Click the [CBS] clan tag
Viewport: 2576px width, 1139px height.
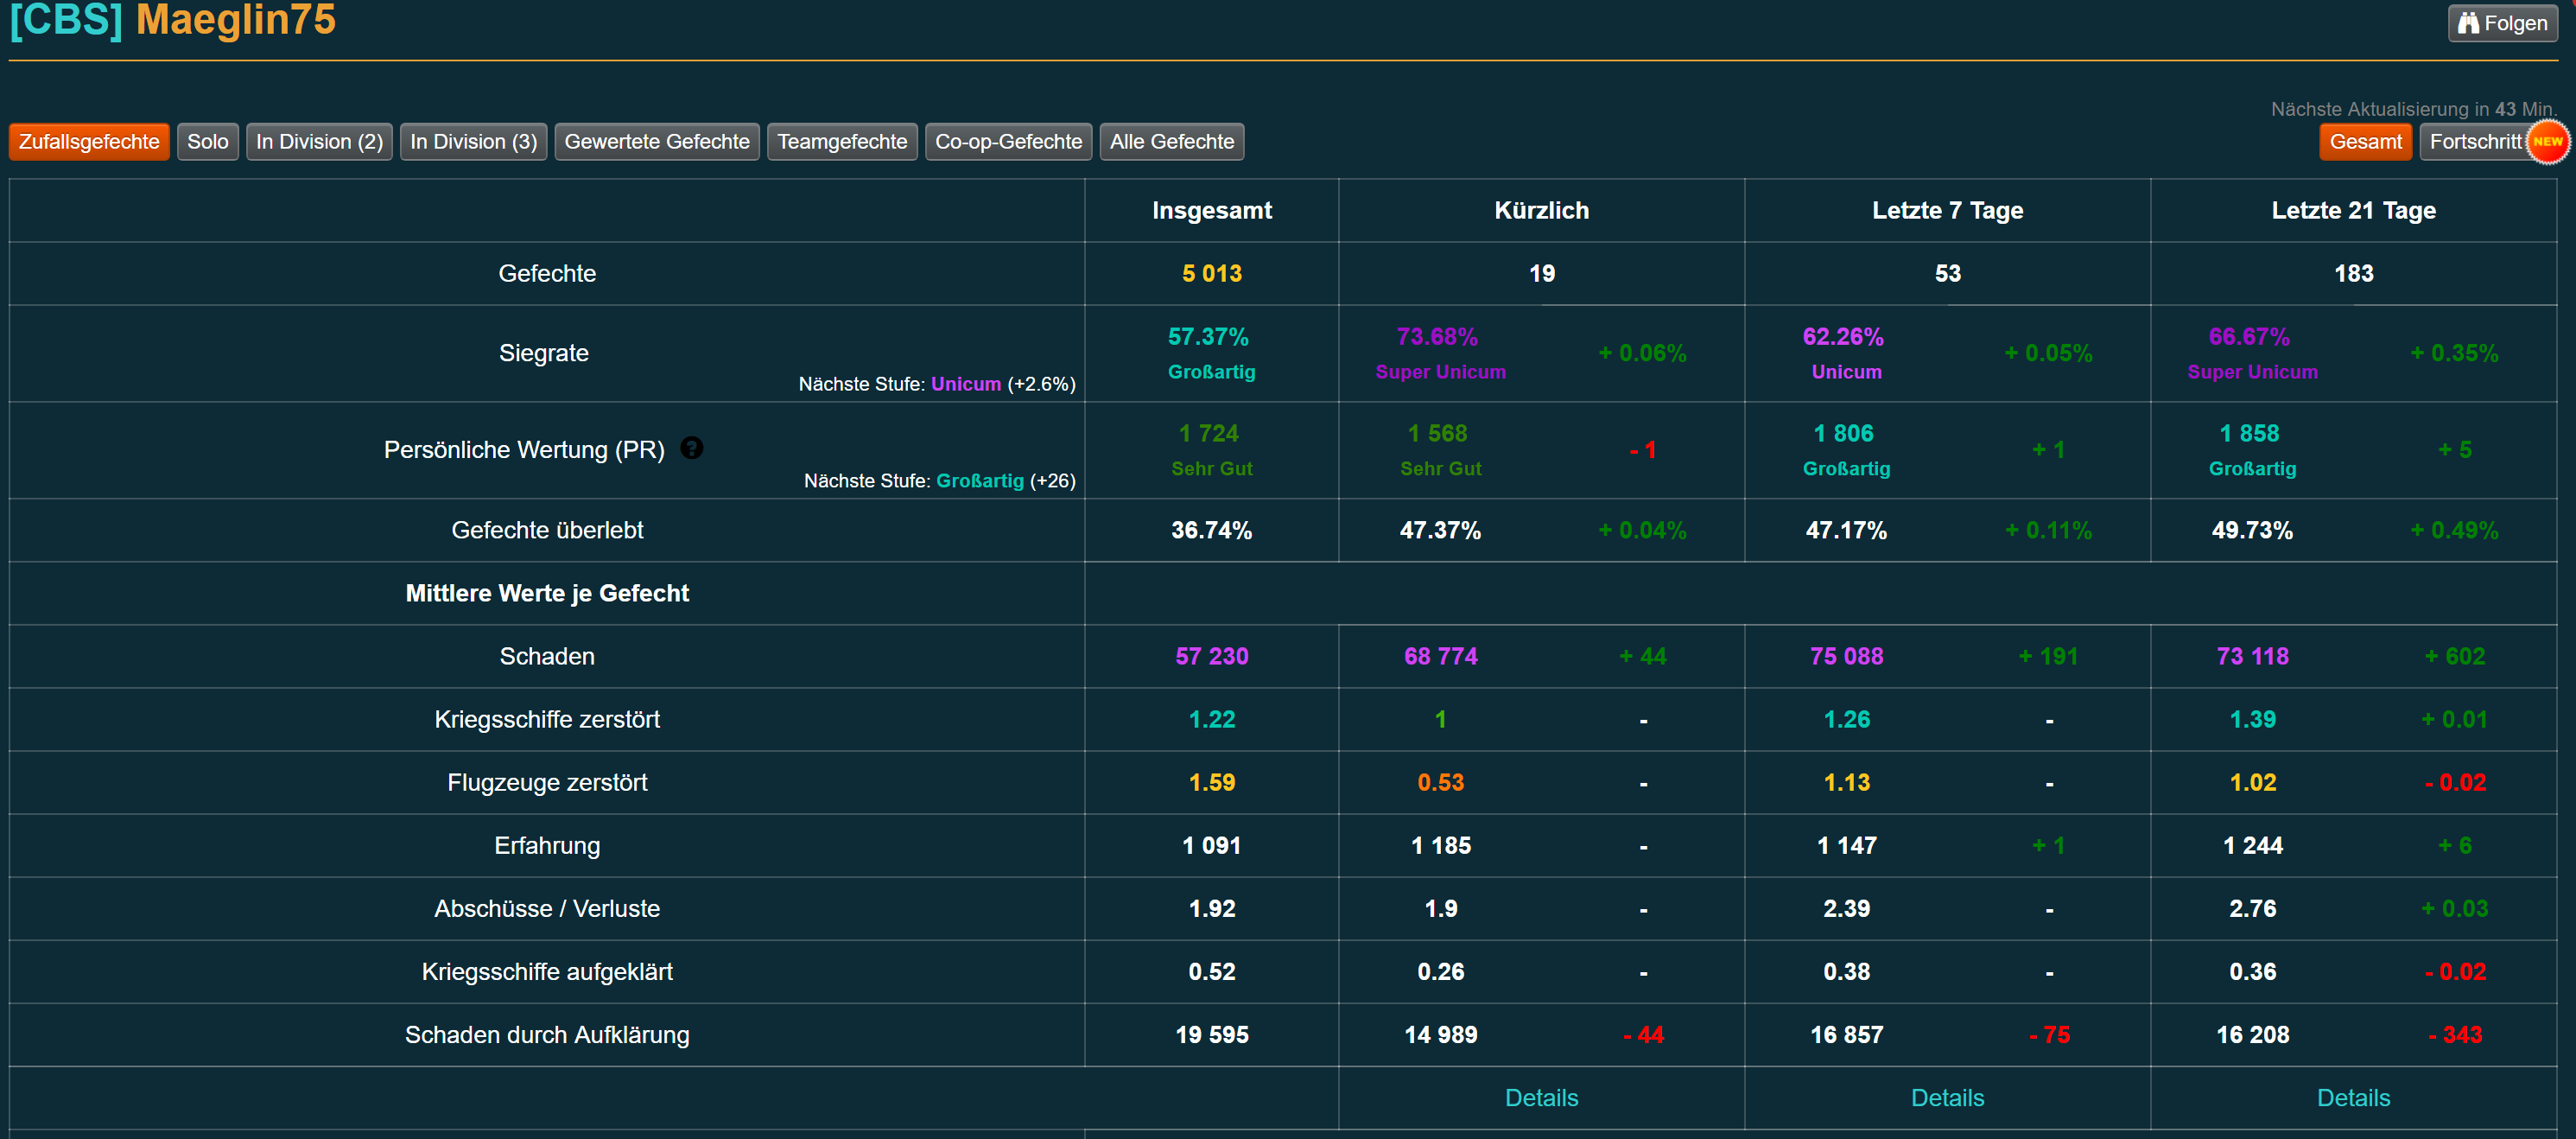66,20
